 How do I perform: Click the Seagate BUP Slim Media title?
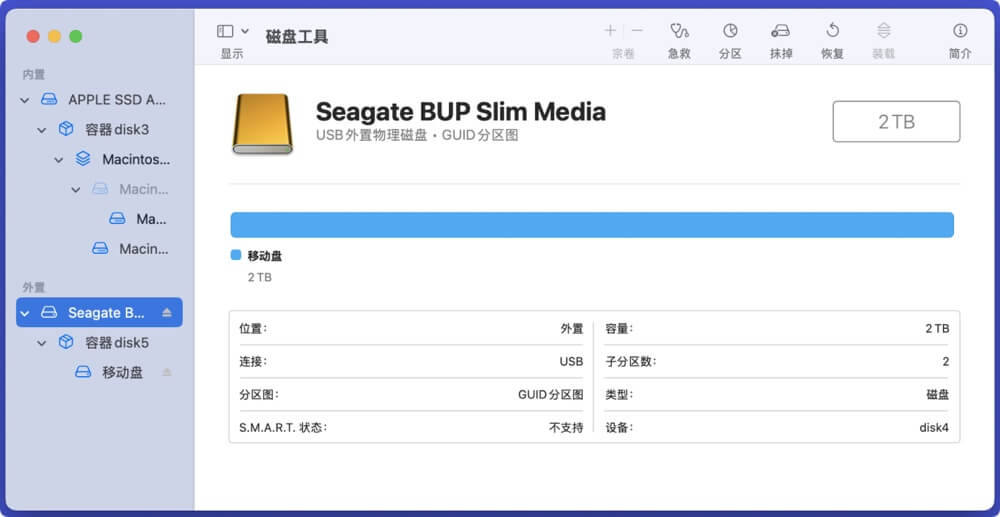[460, 112]
